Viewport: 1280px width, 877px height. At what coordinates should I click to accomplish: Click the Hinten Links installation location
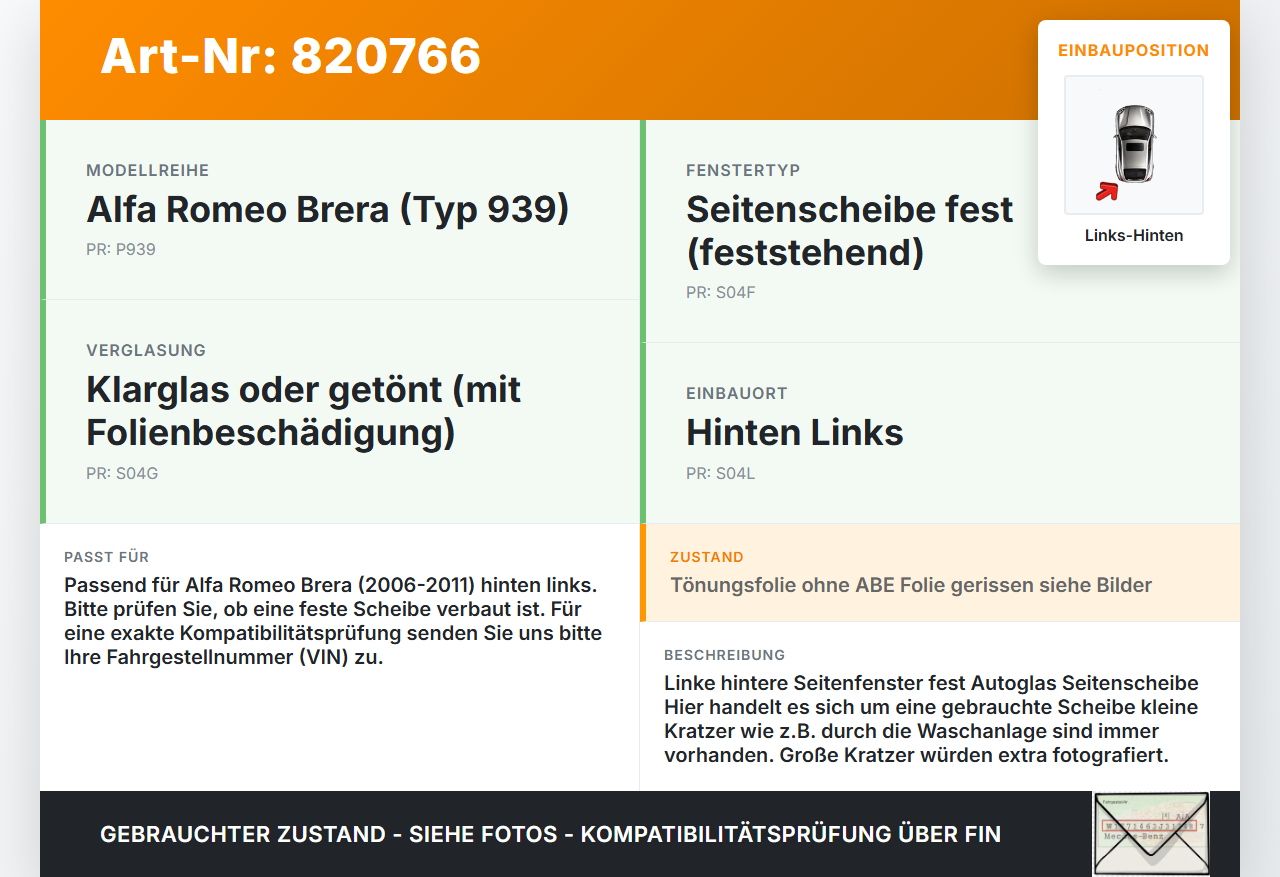click(795, 432)
